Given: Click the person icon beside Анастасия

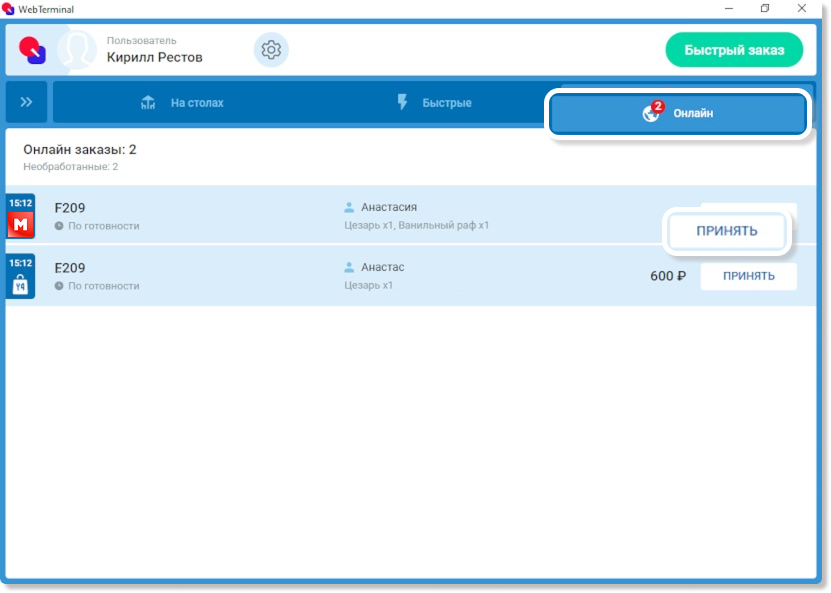Looking at the screenshot, I should 349,208.
